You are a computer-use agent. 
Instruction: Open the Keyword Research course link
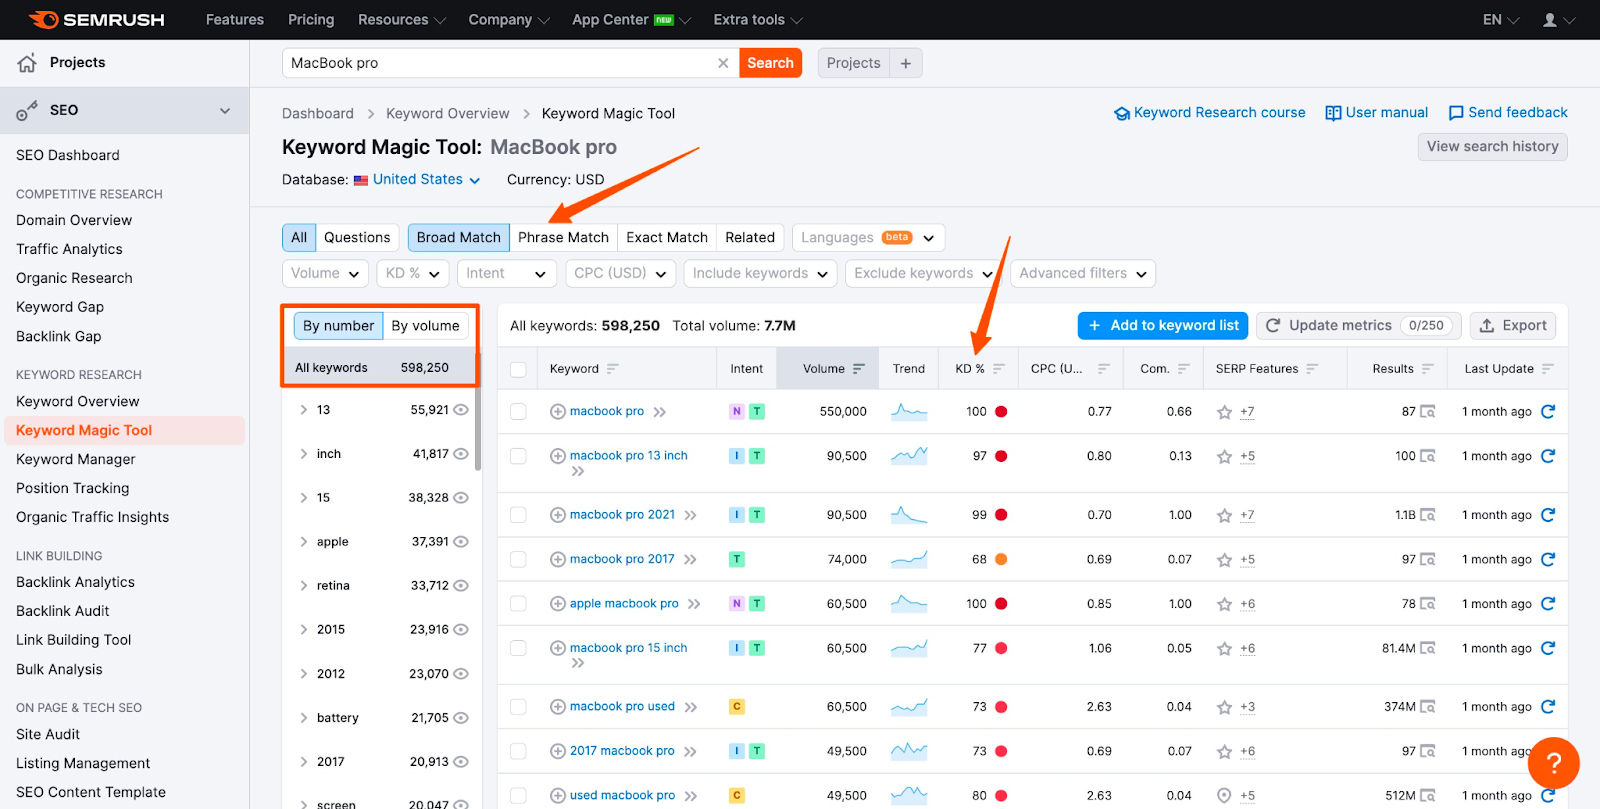pos(1210,113)
